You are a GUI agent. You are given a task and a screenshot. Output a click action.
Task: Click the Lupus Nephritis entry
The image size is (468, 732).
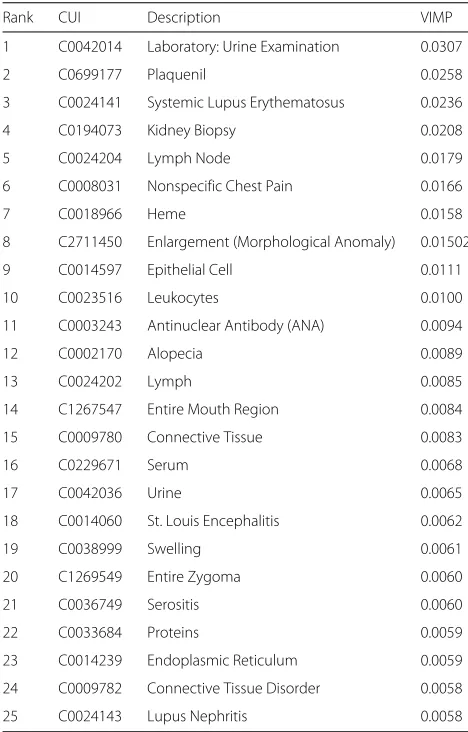tap(197, 716)
